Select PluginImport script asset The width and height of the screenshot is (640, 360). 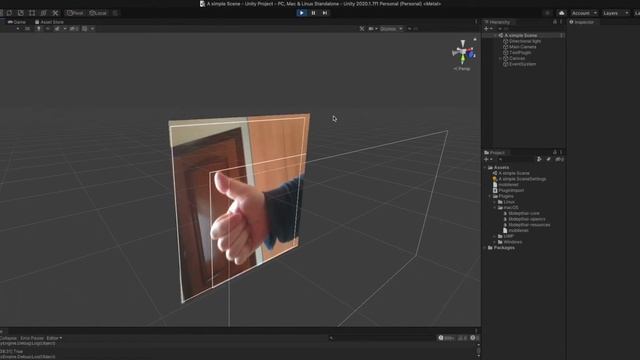pos(511,190)
